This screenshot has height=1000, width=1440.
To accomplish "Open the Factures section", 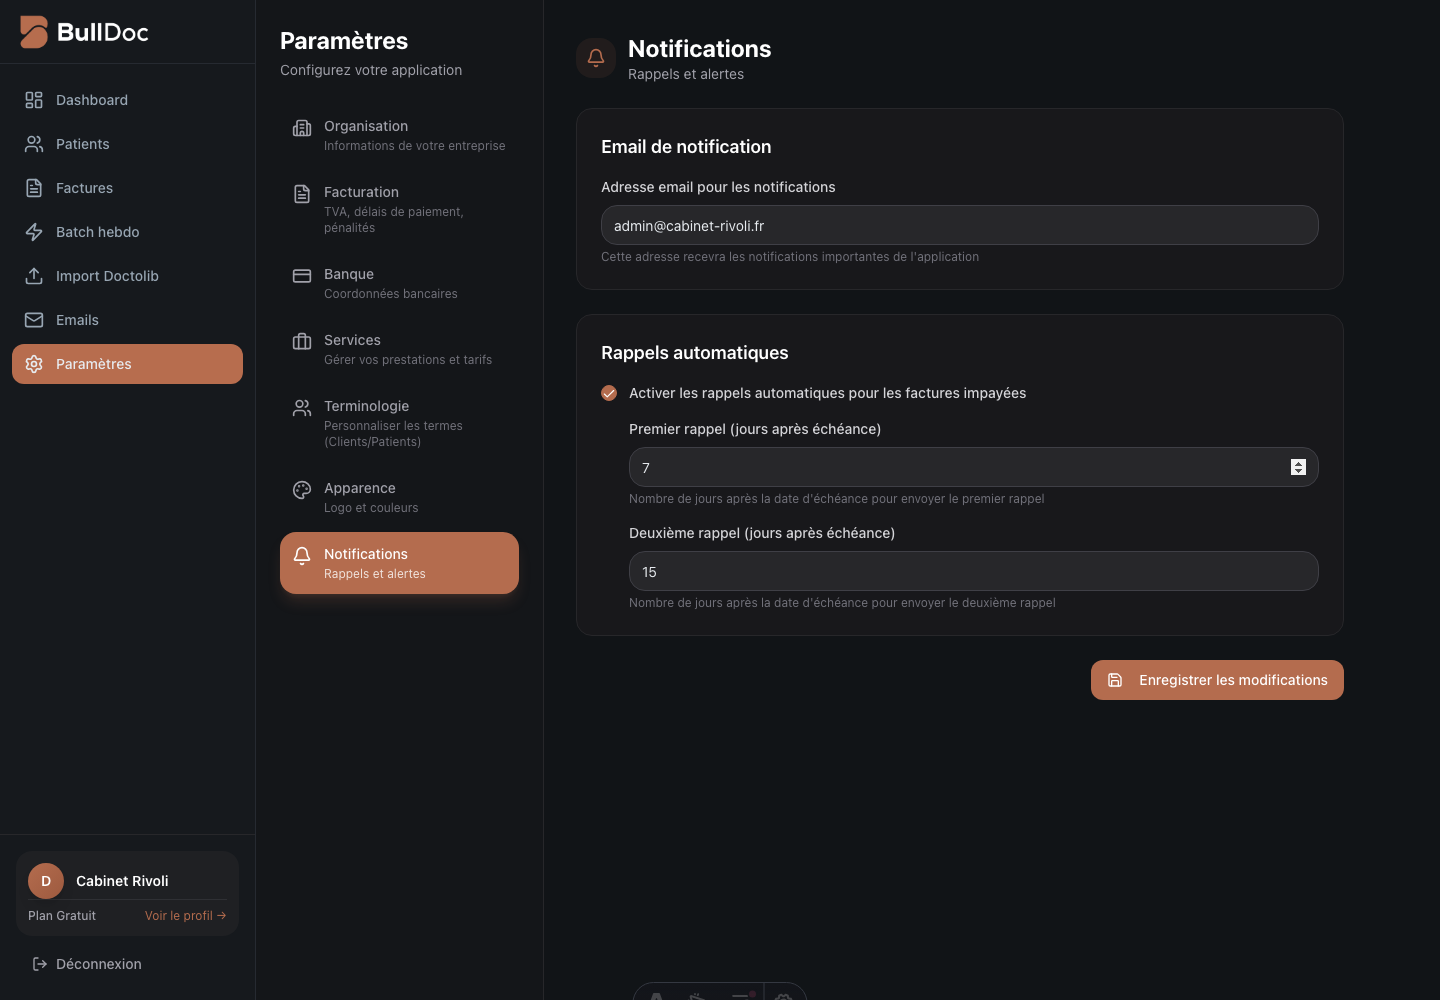I will (127, 188).
